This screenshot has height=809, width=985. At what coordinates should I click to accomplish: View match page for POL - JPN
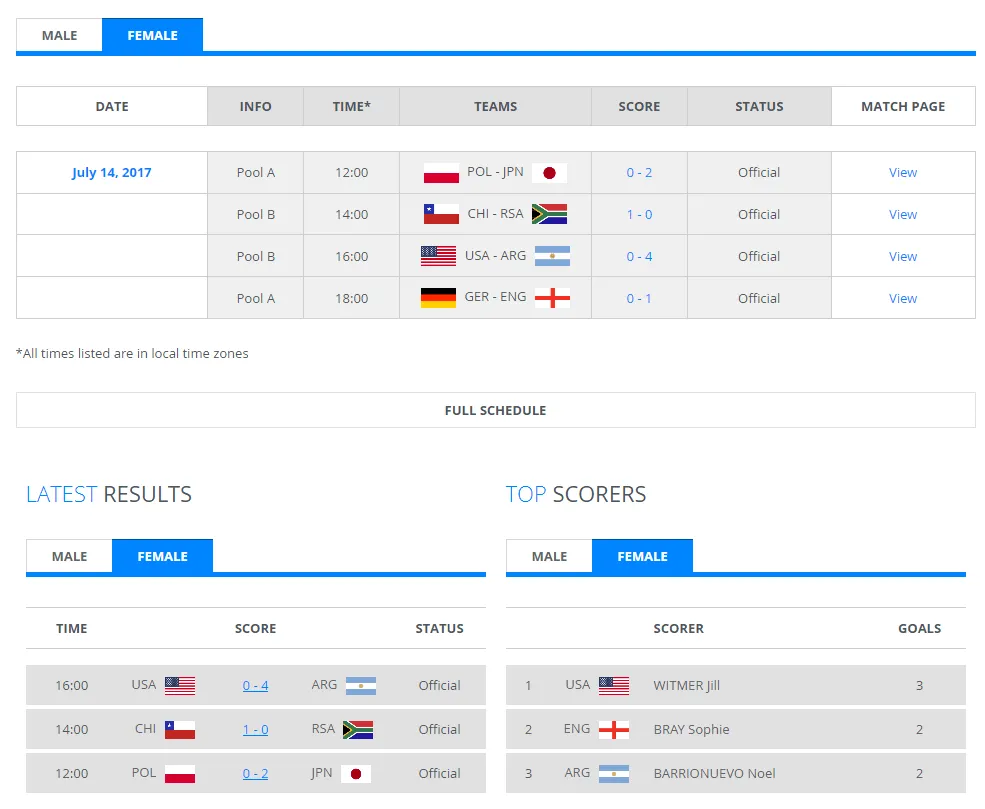[x=902, y=173]
